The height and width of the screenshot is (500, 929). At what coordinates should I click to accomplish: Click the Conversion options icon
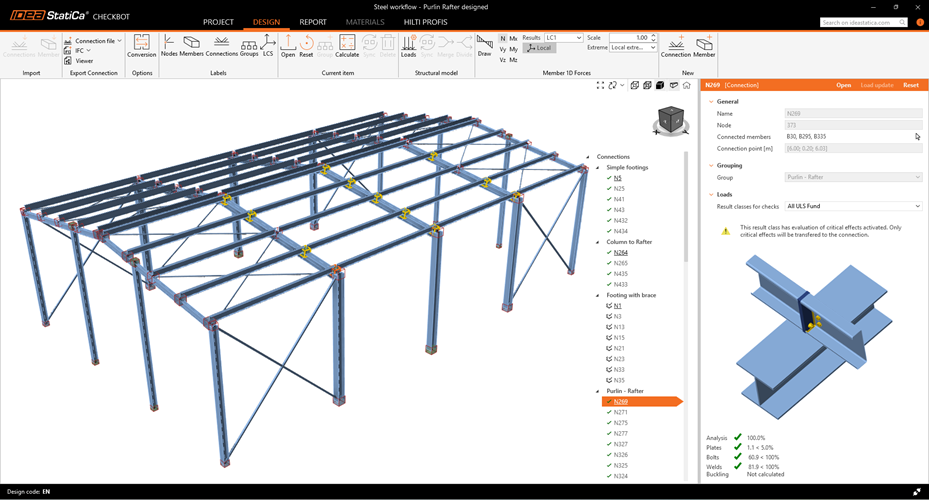click(x=141, y=45)
